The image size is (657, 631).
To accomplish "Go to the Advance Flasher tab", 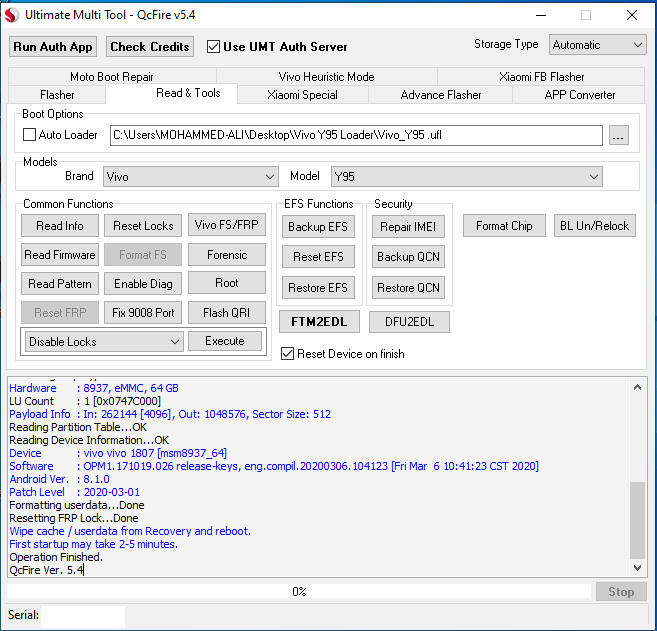I will [441, 95].
